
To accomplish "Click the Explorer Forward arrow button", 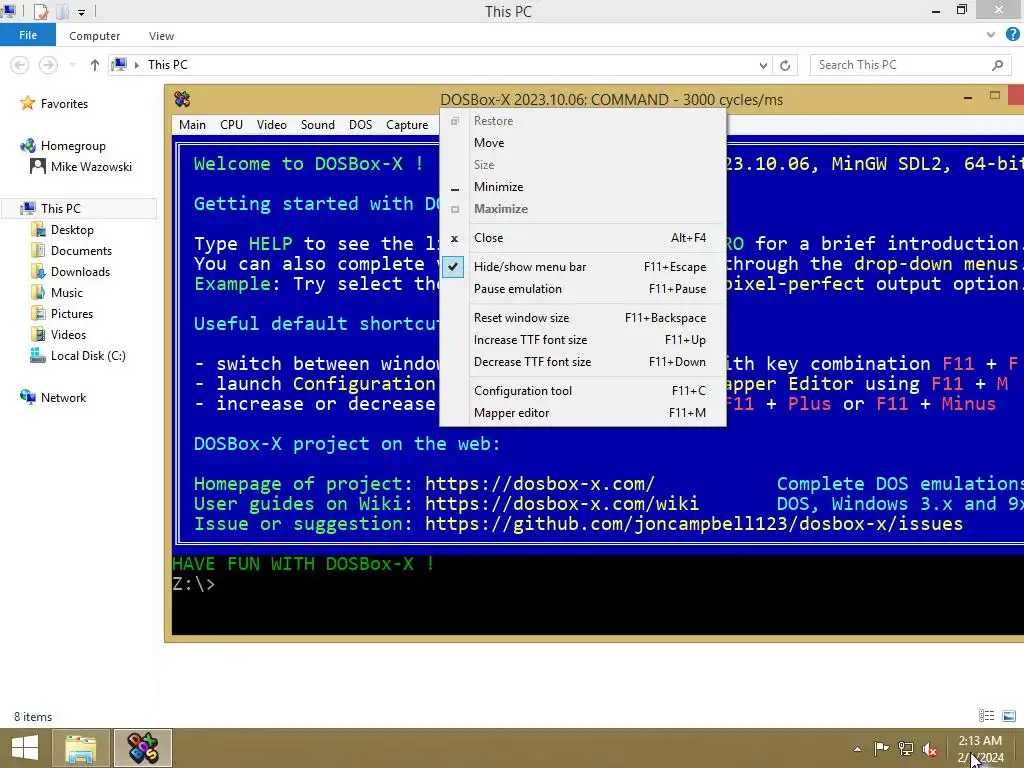I will (48, 65).
